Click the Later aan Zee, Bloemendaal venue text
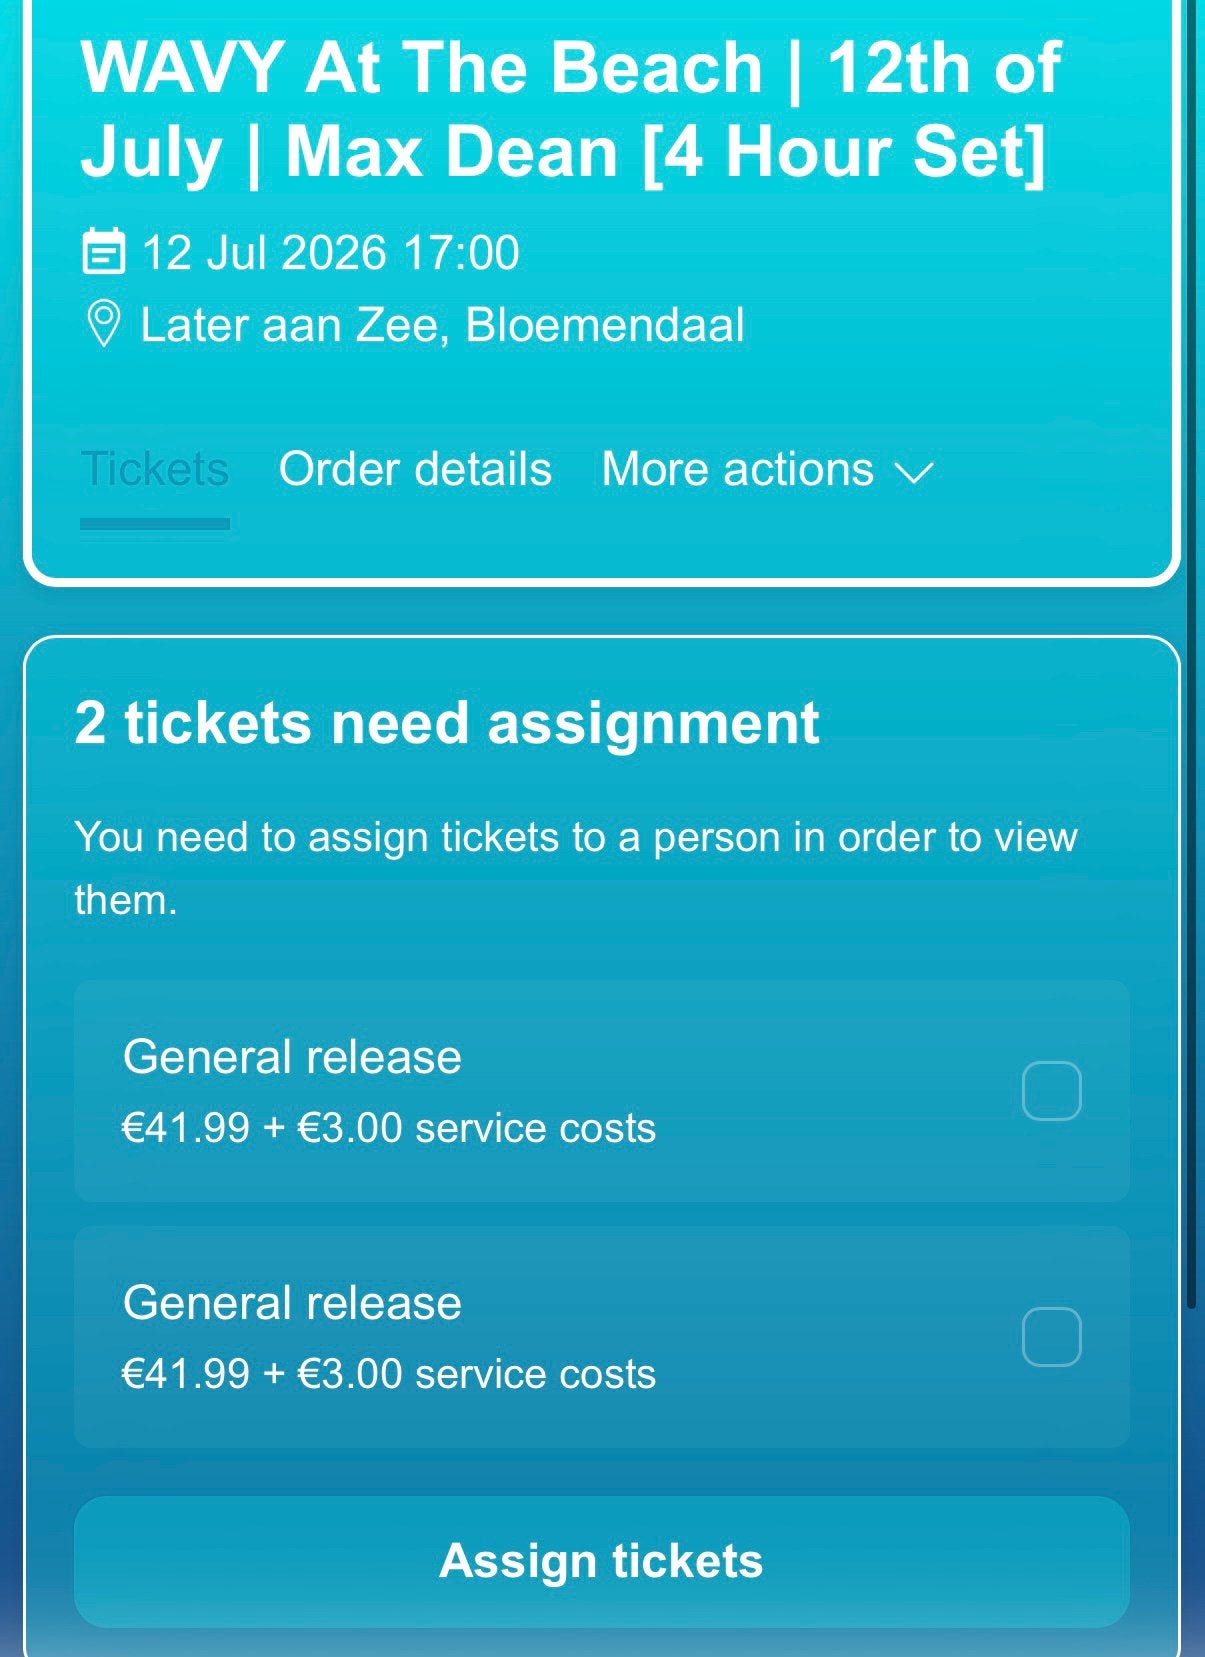The height and width of the screenshot is (1657, 1205). [x=442, y=325]
